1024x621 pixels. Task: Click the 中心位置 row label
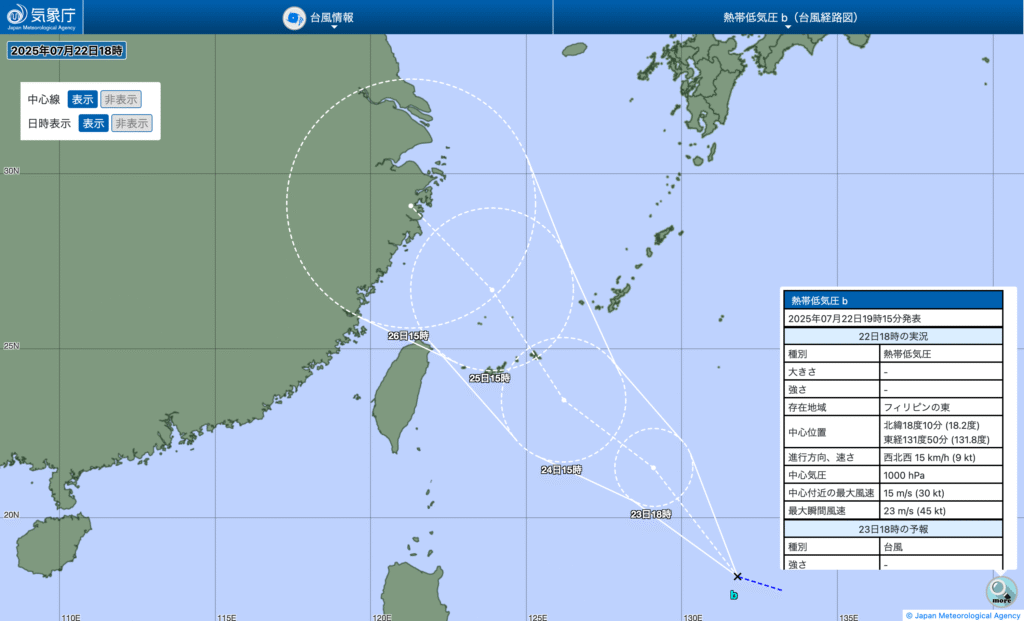tap(807, 432)
